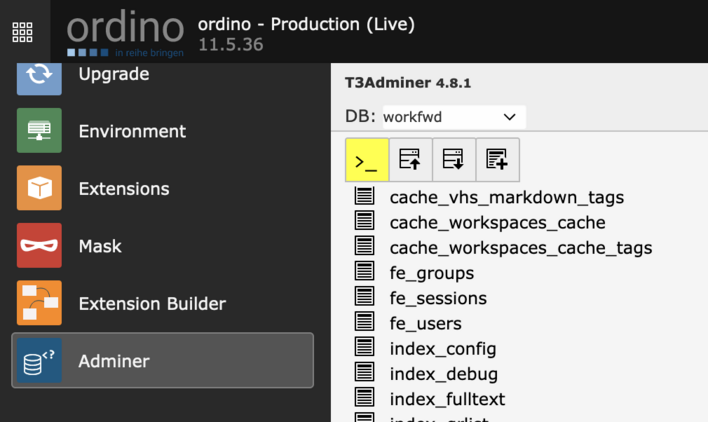Image resolution: width=708 pixels, height=422 pixels.
Task: Select data icon for fe_users
Action: [x=364, y=322]
